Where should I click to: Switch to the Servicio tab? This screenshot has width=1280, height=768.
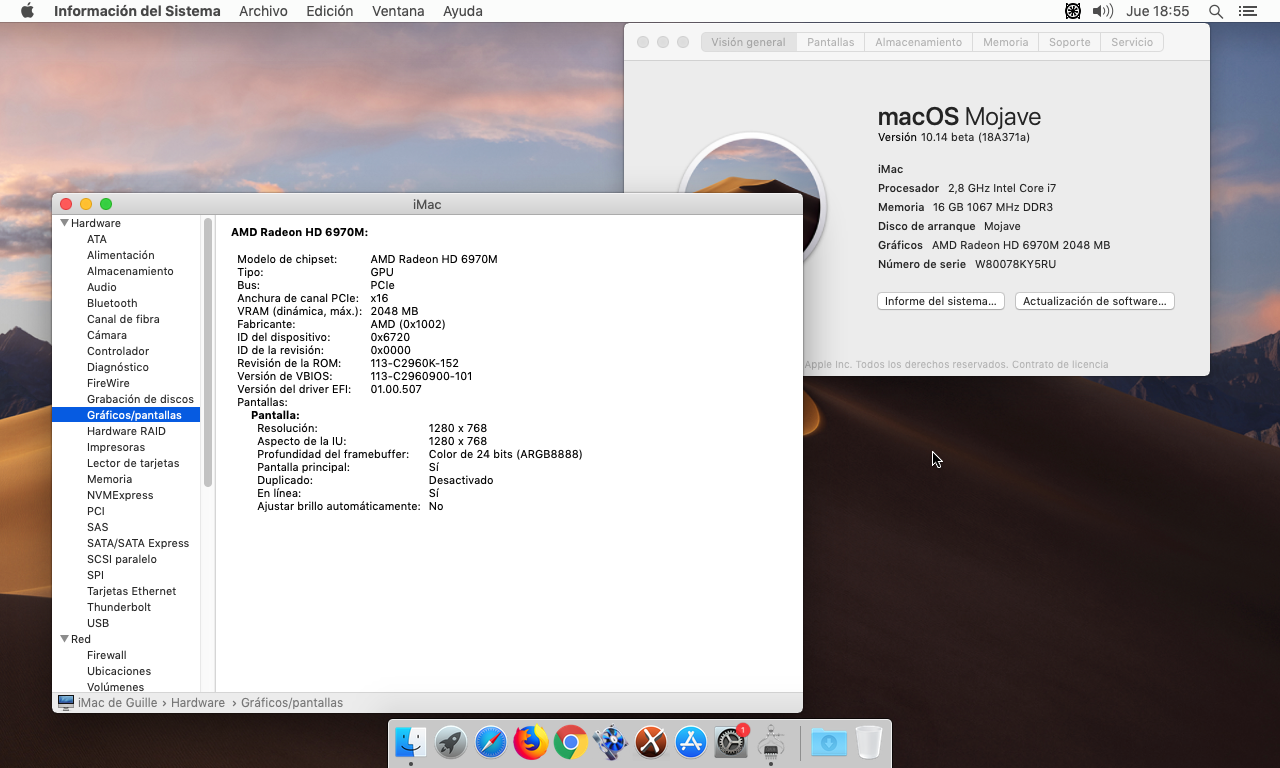coord(1132,42)
